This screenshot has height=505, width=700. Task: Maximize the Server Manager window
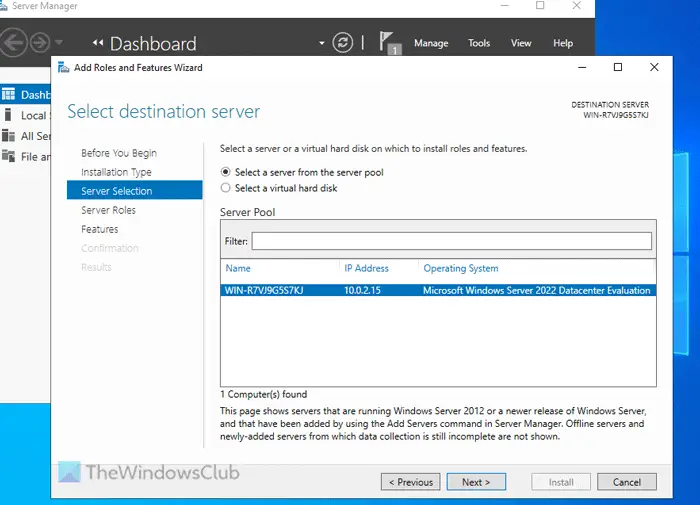540,5
